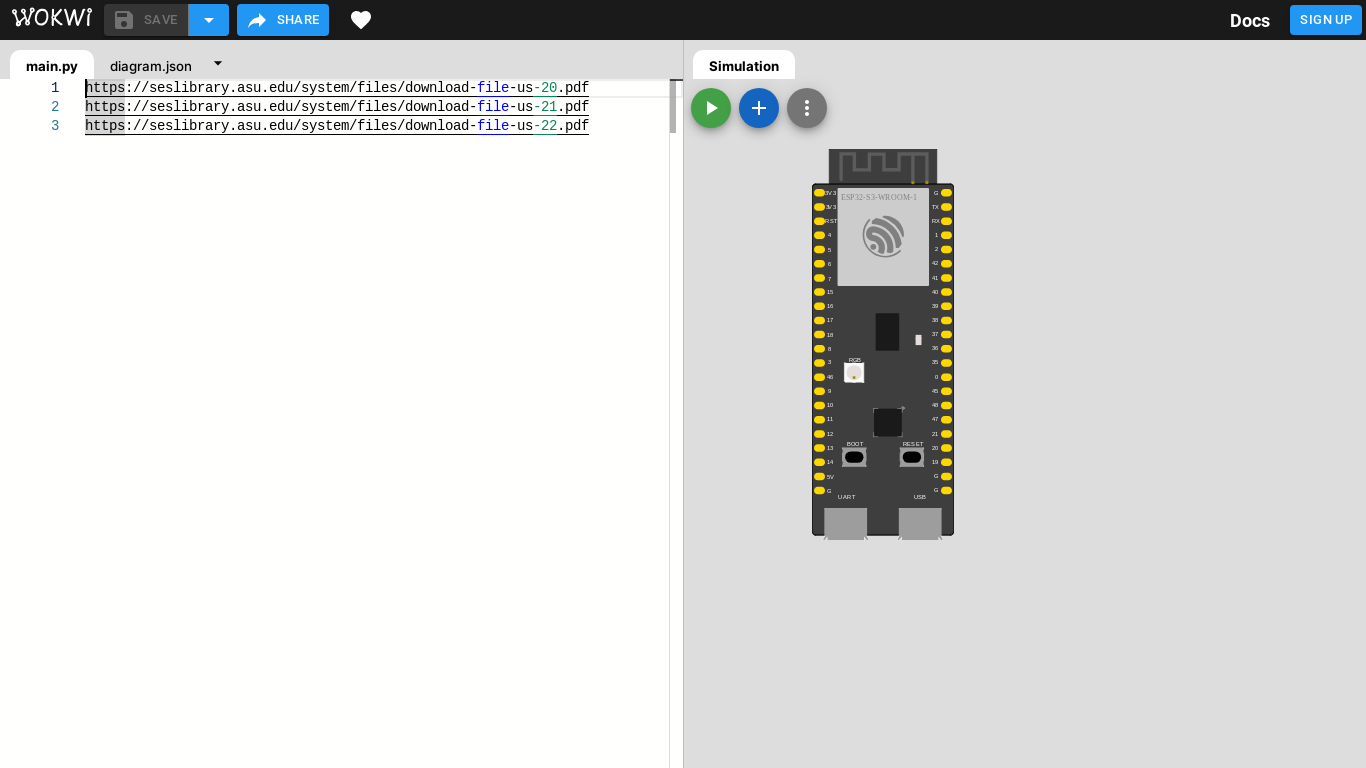
Task: Click line 1 URL ending us-20.pdf
Action: click(337, 88)
